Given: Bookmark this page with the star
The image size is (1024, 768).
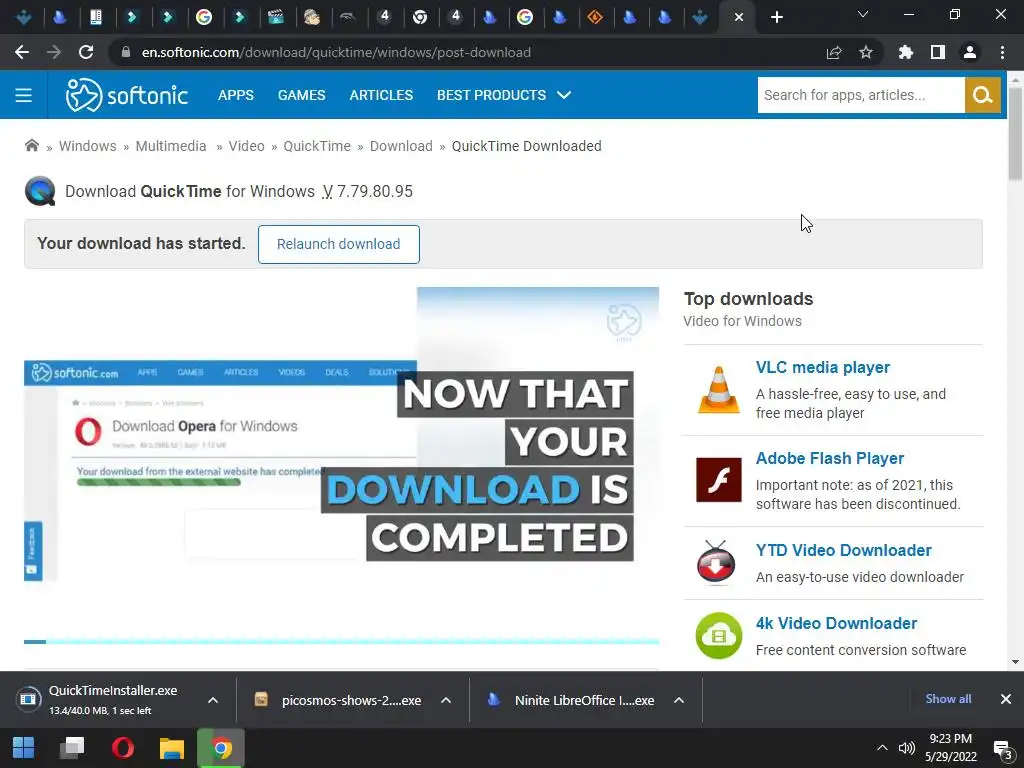Looking at the screenshot, I should (x=866, y=52).
